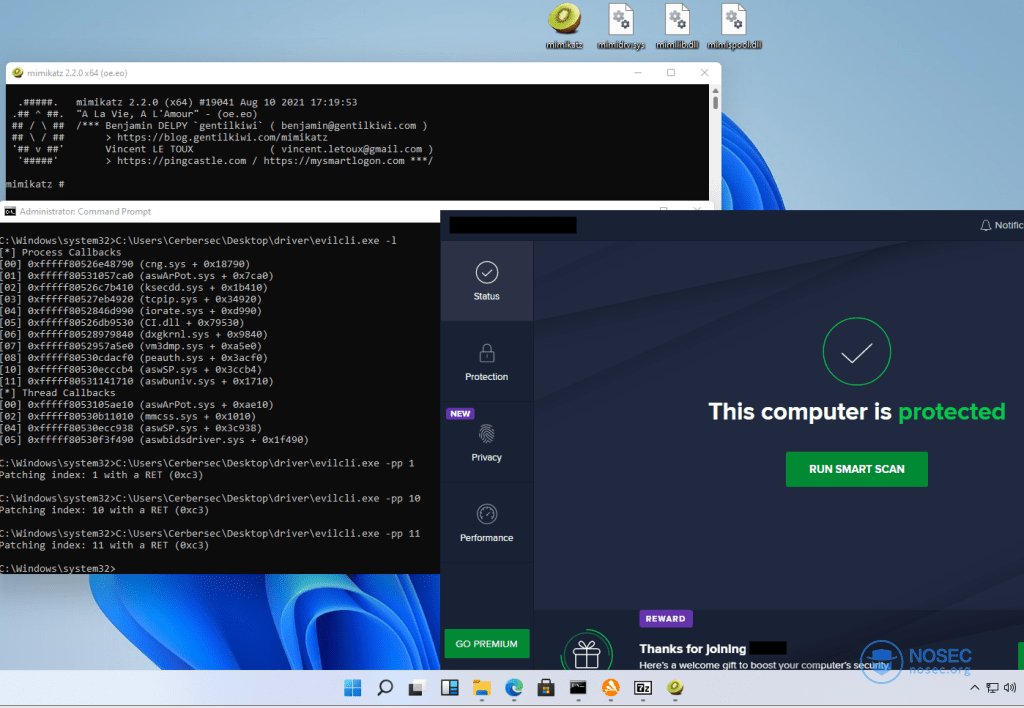Viewport: 1024px width, 708px height.
Task: Click the vm3dmp.sys callback entry
Action: [131, 346]
